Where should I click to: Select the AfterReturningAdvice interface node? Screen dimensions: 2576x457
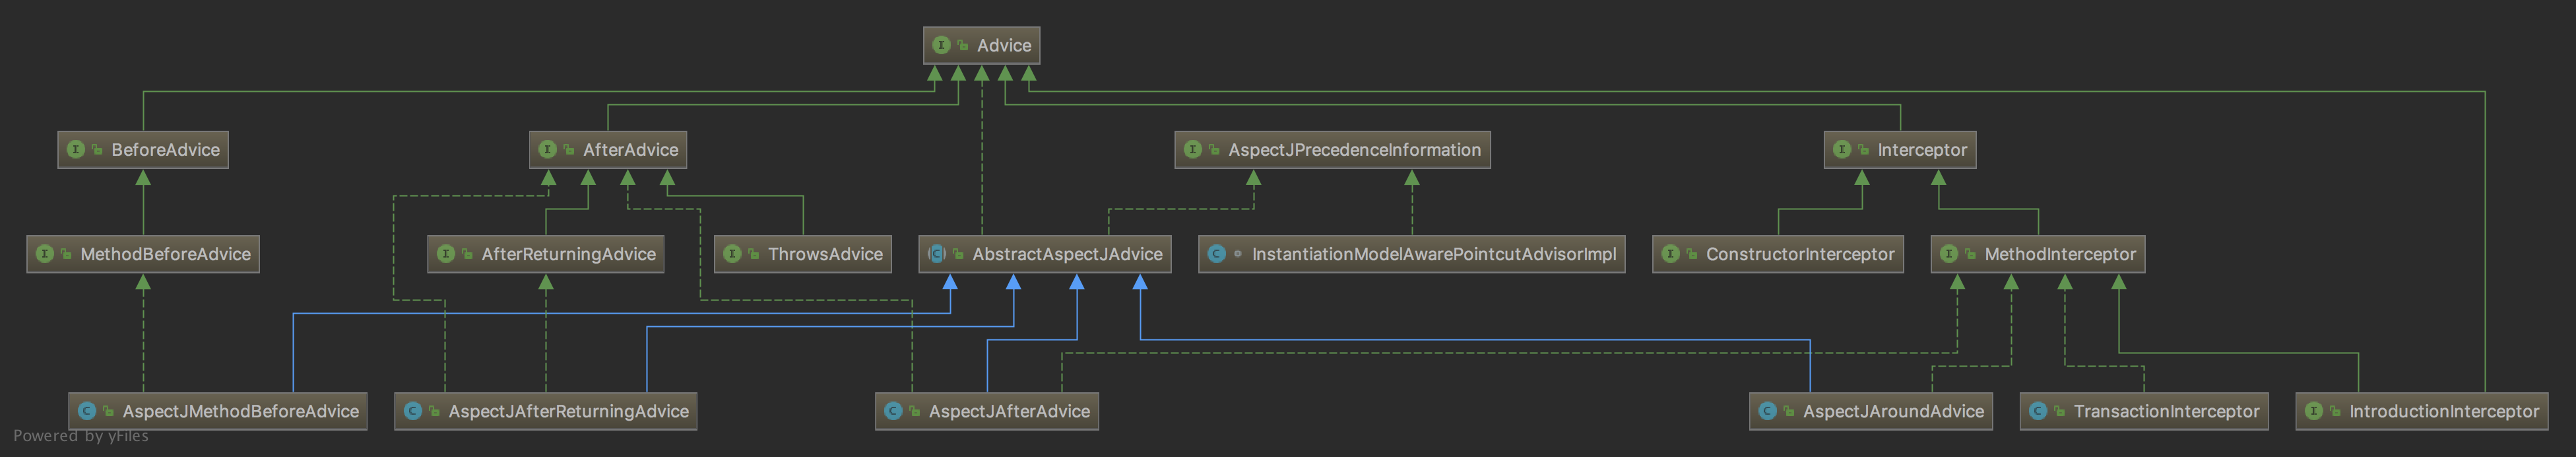[x=546, y=254]
